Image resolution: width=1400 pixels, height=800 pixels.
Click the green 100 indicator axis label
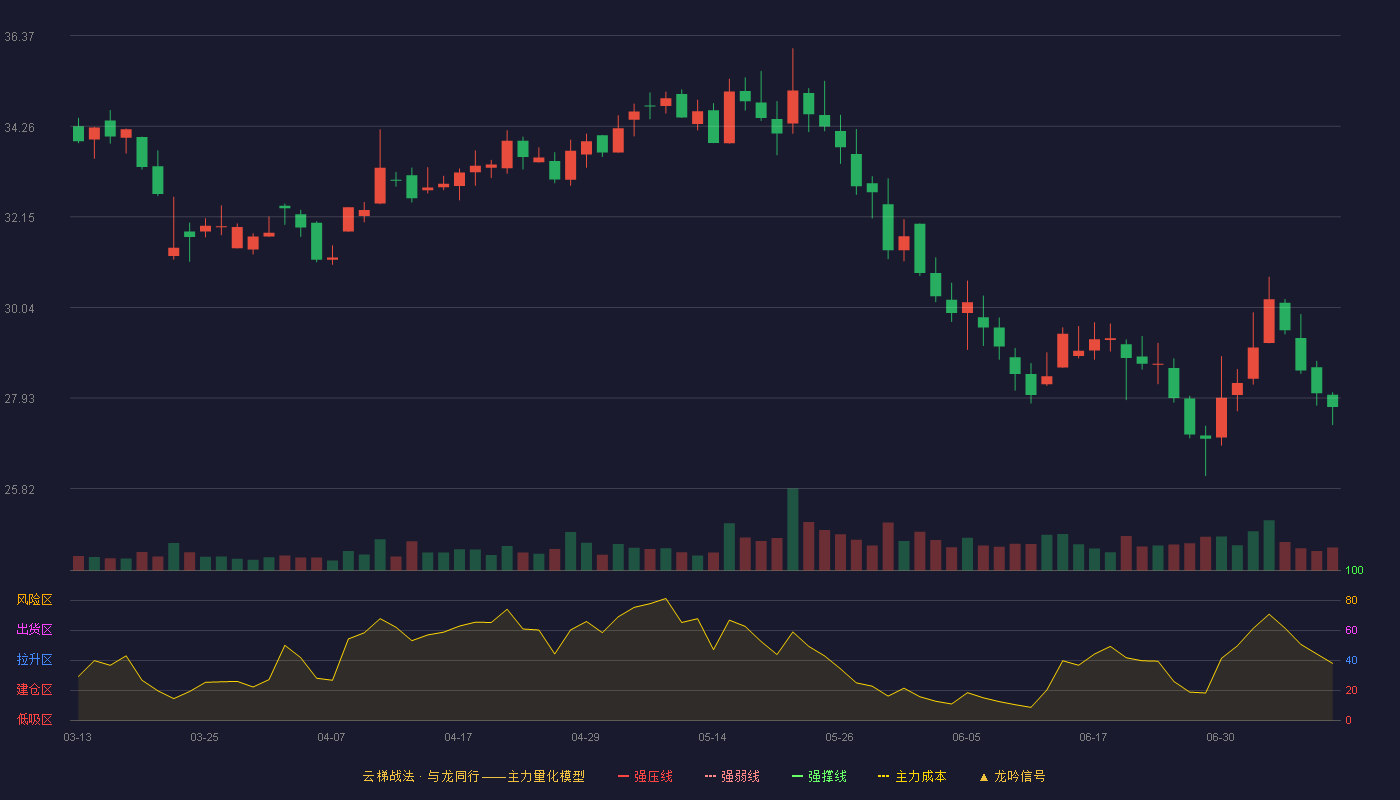[1354, 571]
